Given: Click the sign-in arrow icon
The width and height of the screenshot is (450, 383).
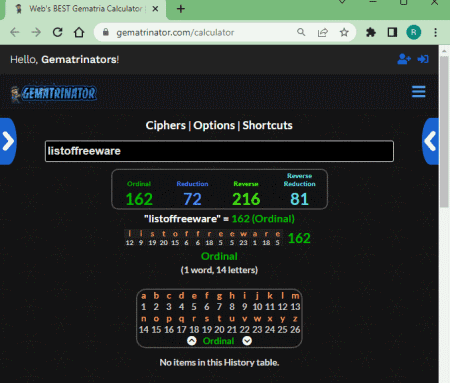Looking at the screenshot, I should click(423, 59).
